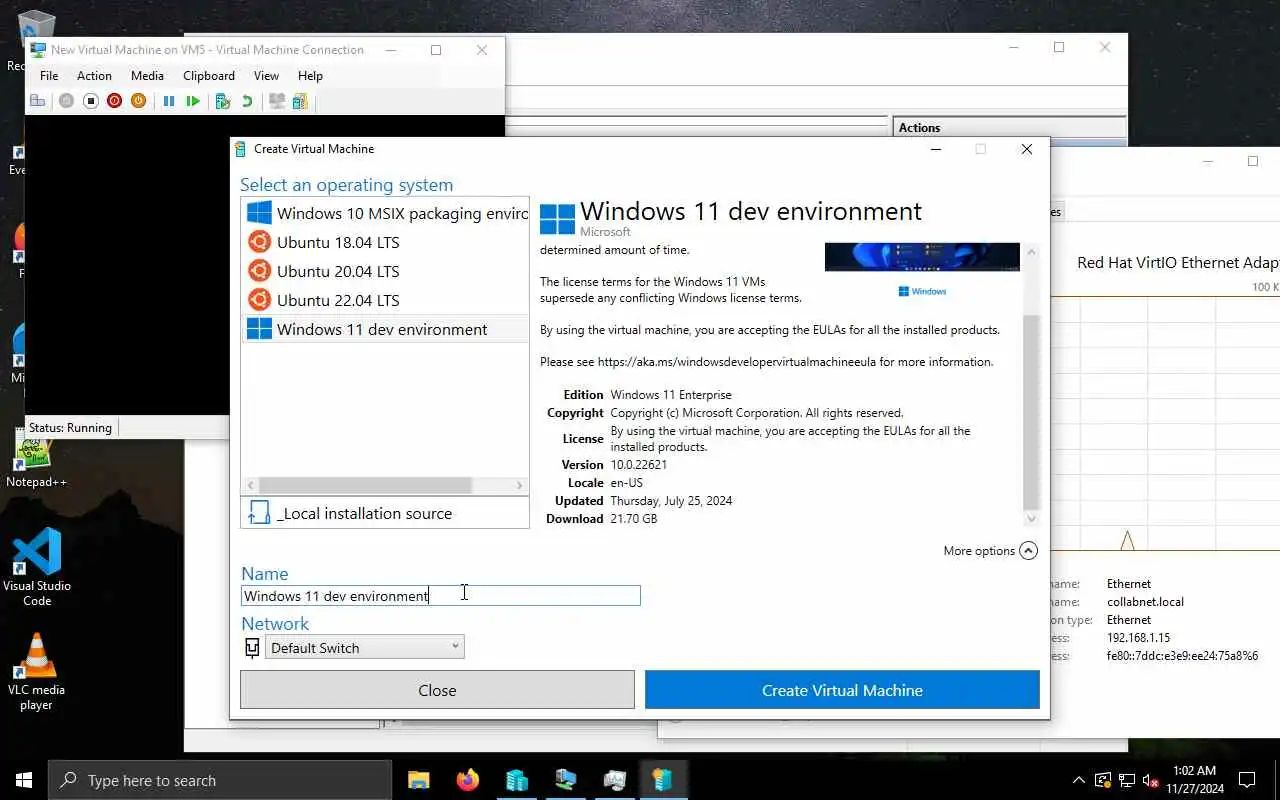This screenshot has width=1280, height=800.
Task: Select Windows 11 dev environment list entry
Action: pos(385,329)
